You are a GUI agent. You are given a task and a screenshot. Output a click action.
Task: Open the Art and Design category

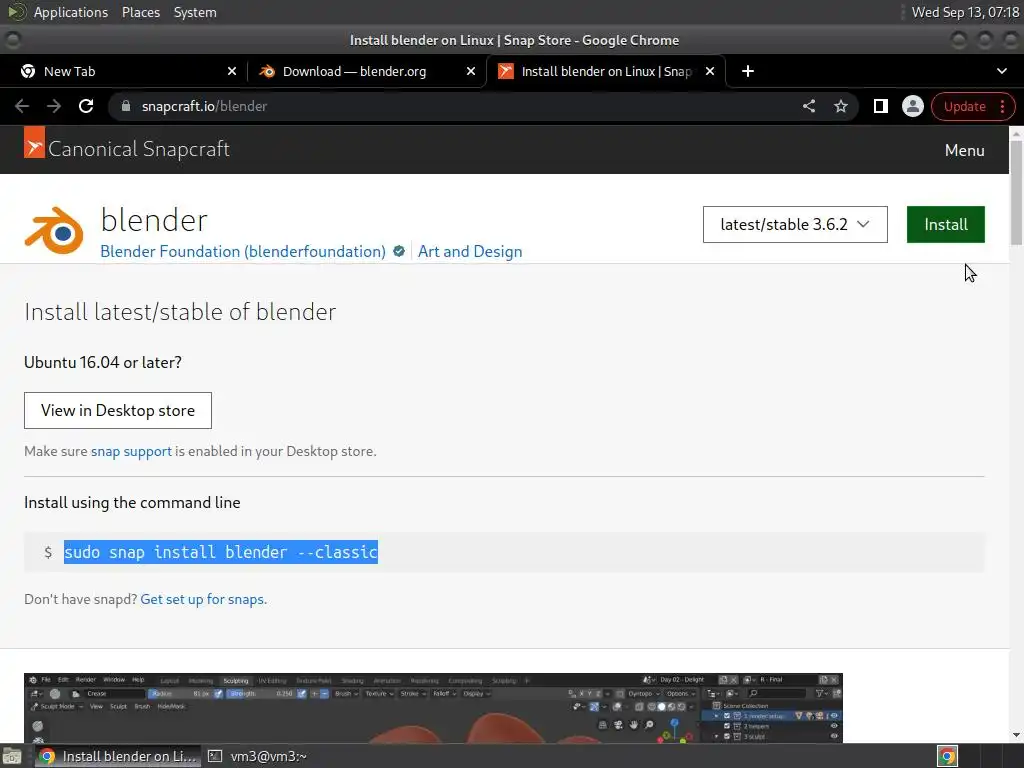coord(470,251)
